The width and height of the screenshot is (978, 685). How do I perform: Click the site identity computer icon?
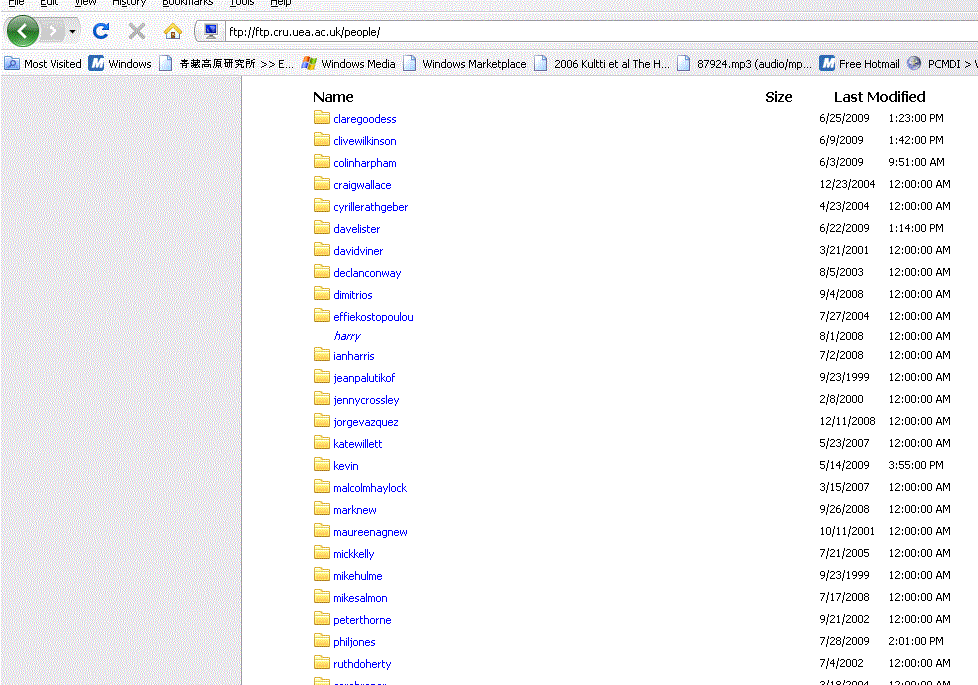211,31
